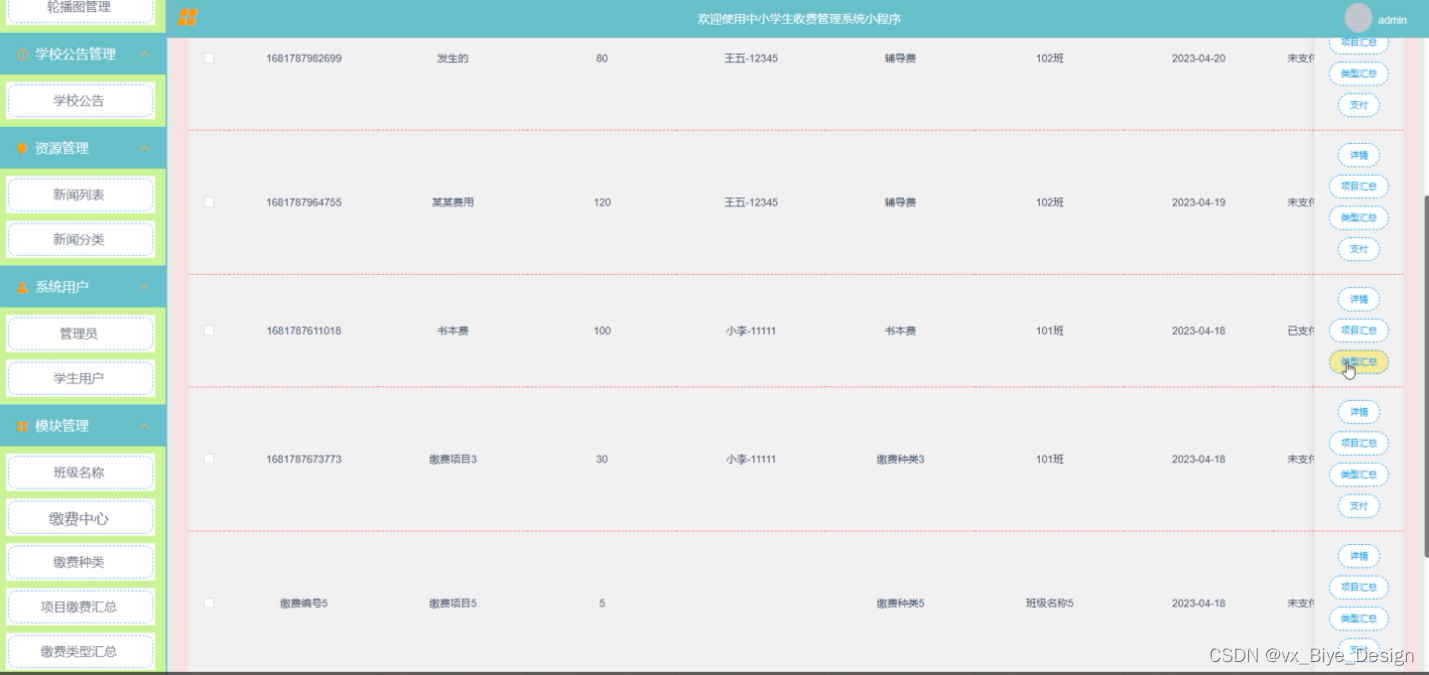This screenshot has width=1429, height=675.
Task: Click the cell 1681787982699
Action: (x=304, y=58)
